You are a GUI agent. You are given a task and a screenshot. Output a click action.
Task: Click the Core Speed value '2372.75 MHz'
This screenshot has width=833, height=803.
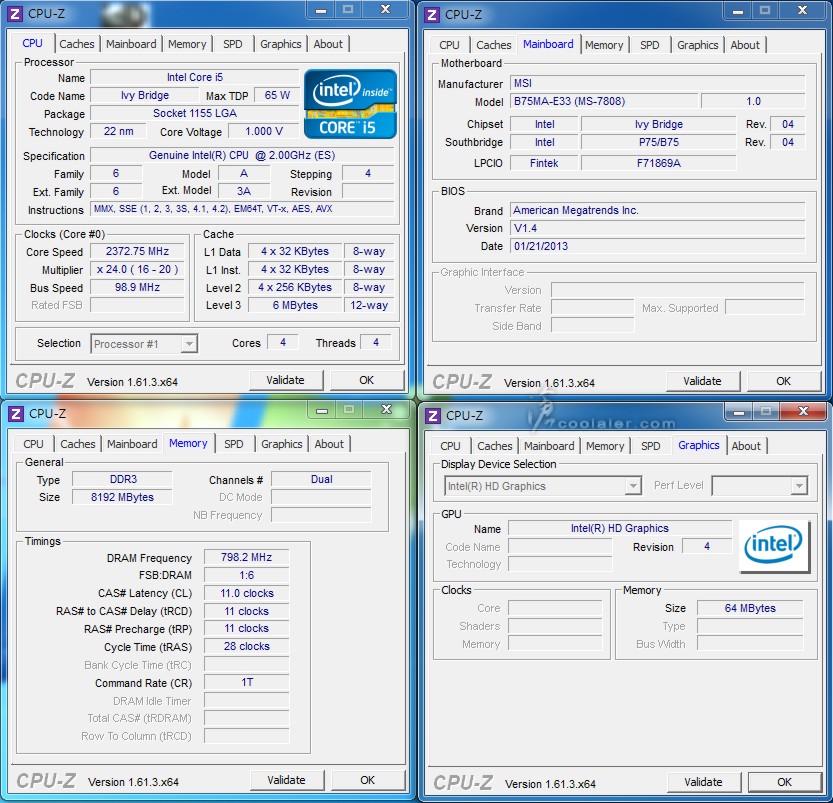137,251
